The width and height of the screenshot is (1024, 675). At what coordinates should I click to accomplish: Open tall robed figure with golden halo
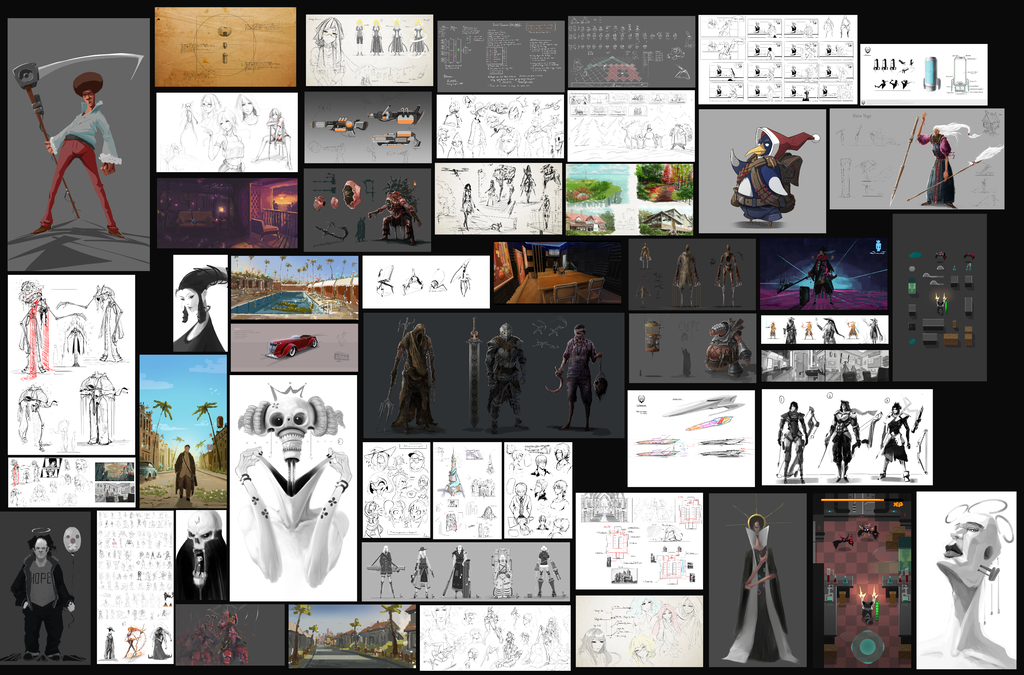[758, 580]
